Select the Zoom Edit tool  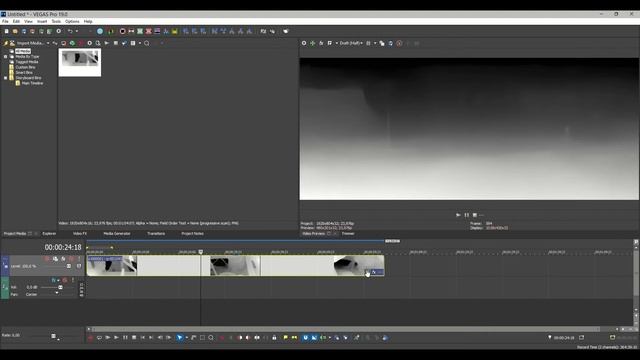click(x=211, y=338)
